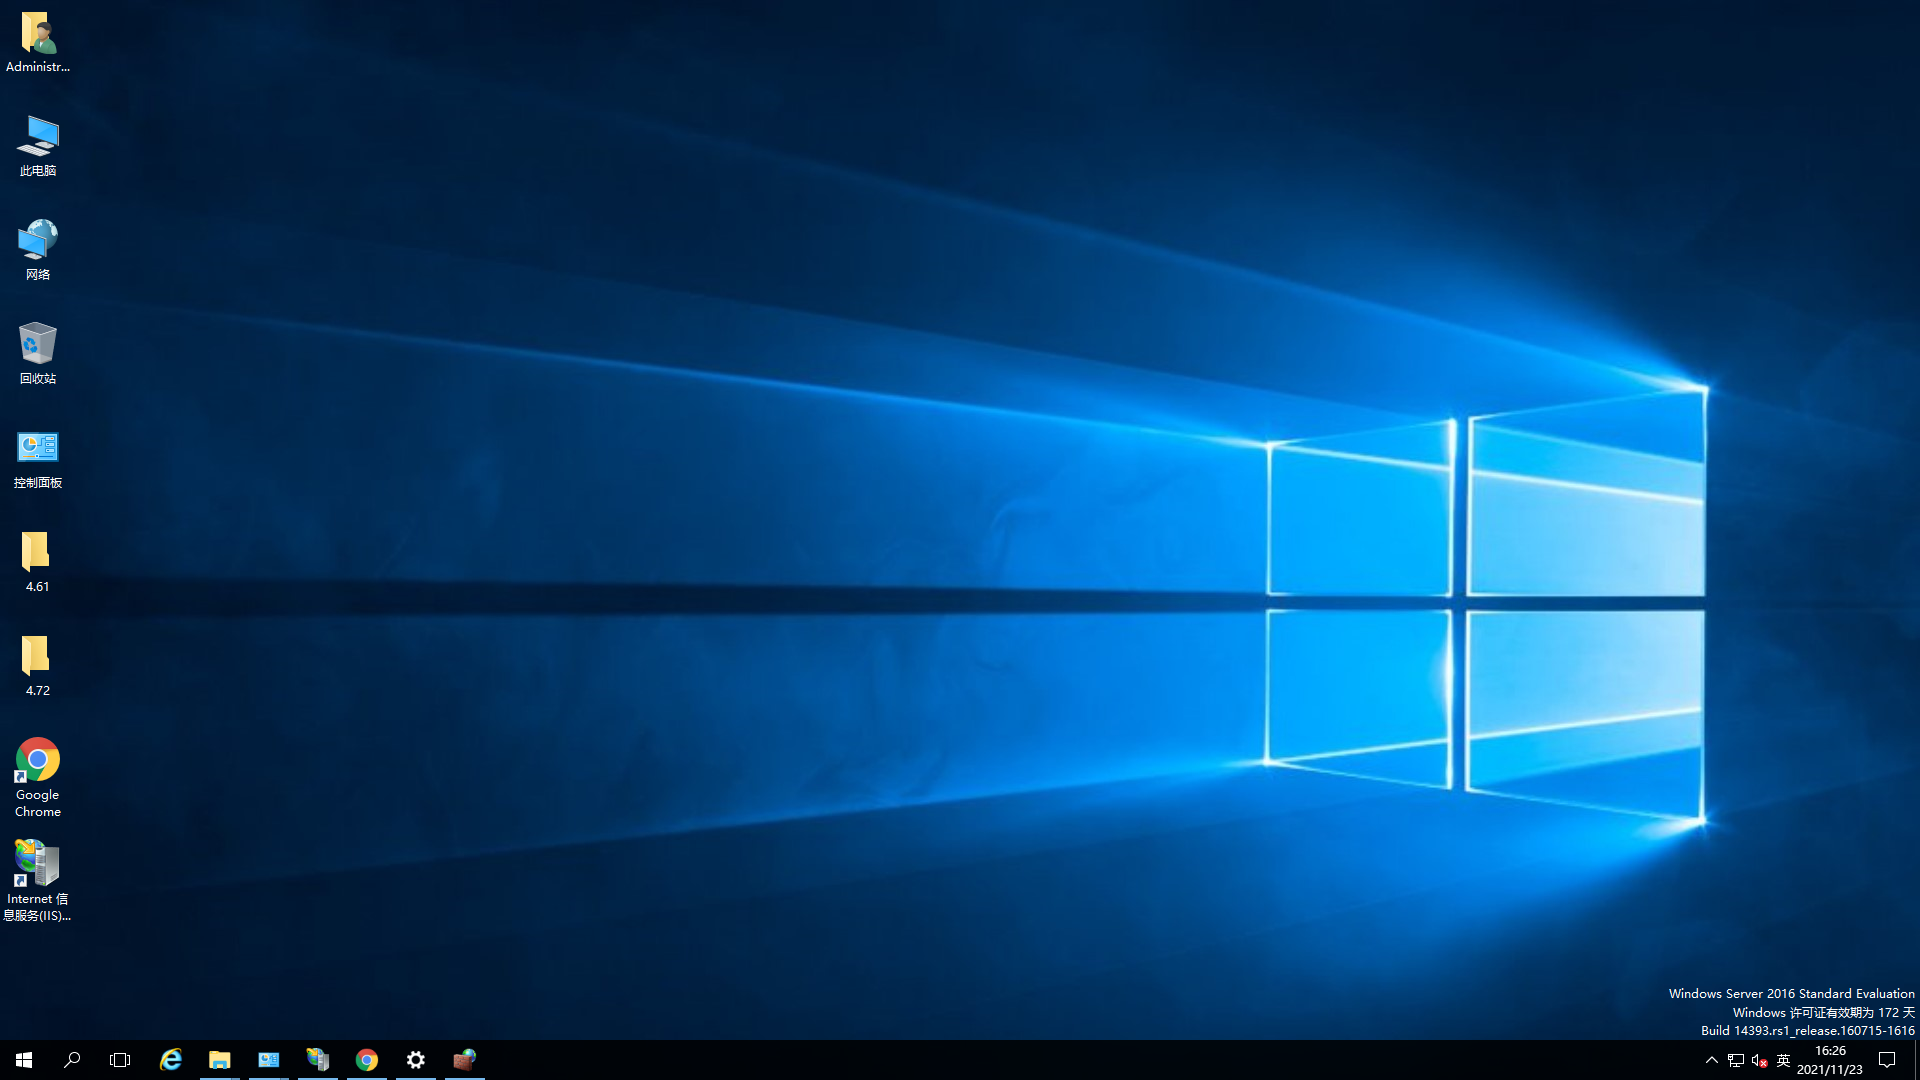Switch to Control Panel taskbar window
This screenshot has height=1080, width=1920.
pyautogui.click(x=269, y=1060)
